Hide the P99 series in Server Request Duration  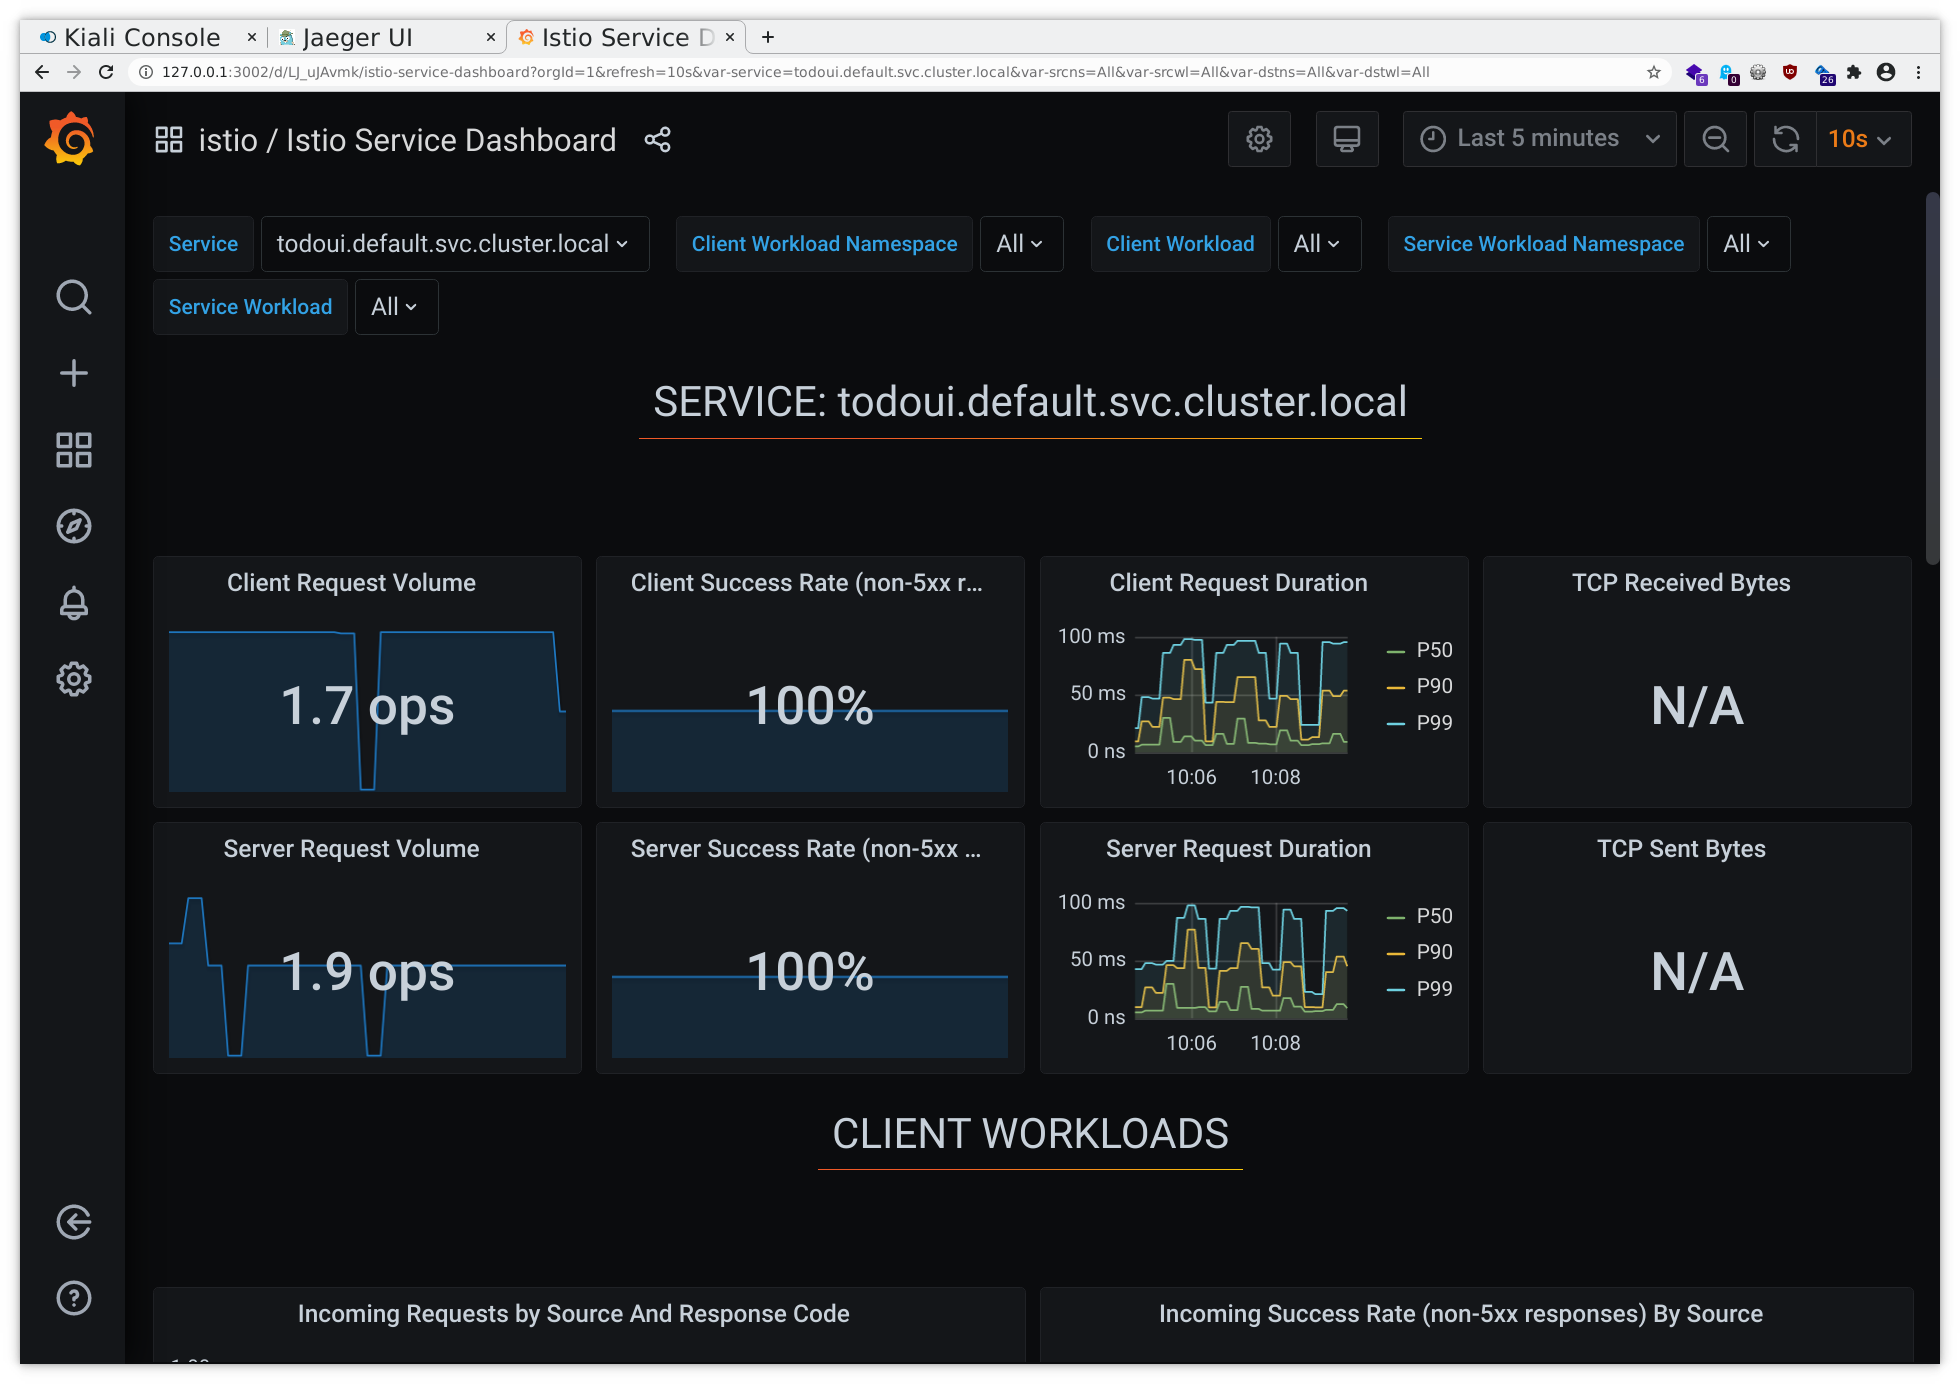pyautogui.click(x=1437, y=988)
